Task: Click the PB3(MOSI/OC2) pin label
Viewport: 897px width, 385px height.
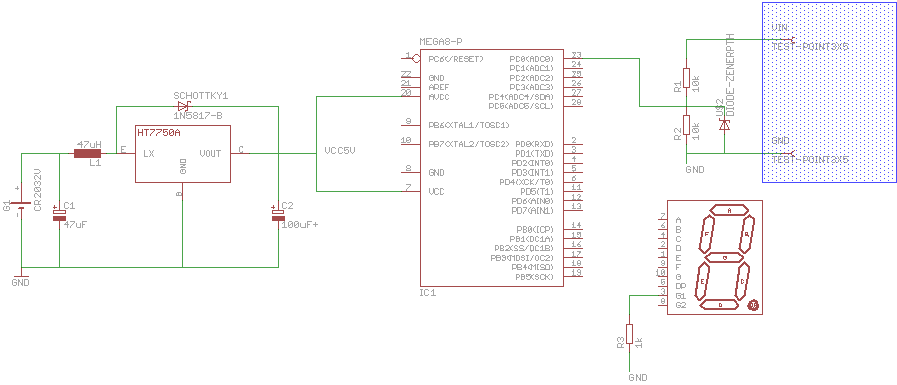Action: tap(522, 258)
